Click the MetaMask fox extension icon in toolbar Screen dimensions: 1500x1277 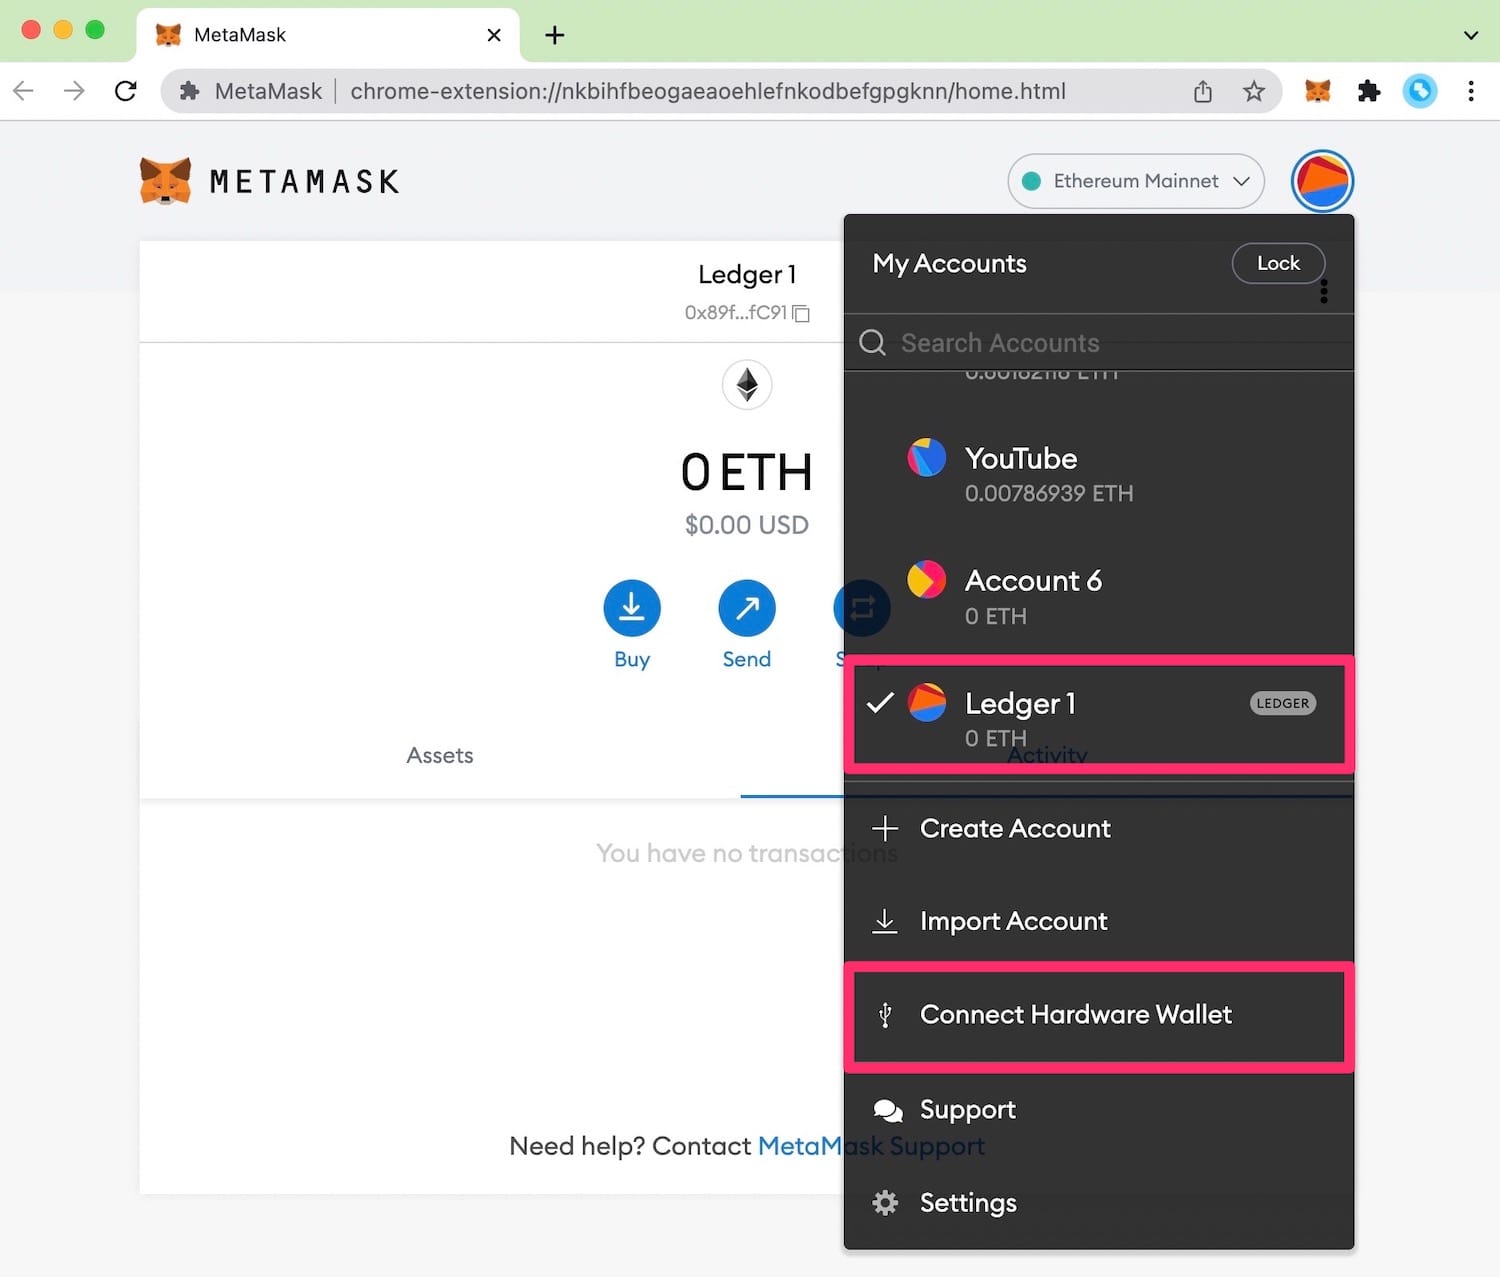pos(1318,91)
